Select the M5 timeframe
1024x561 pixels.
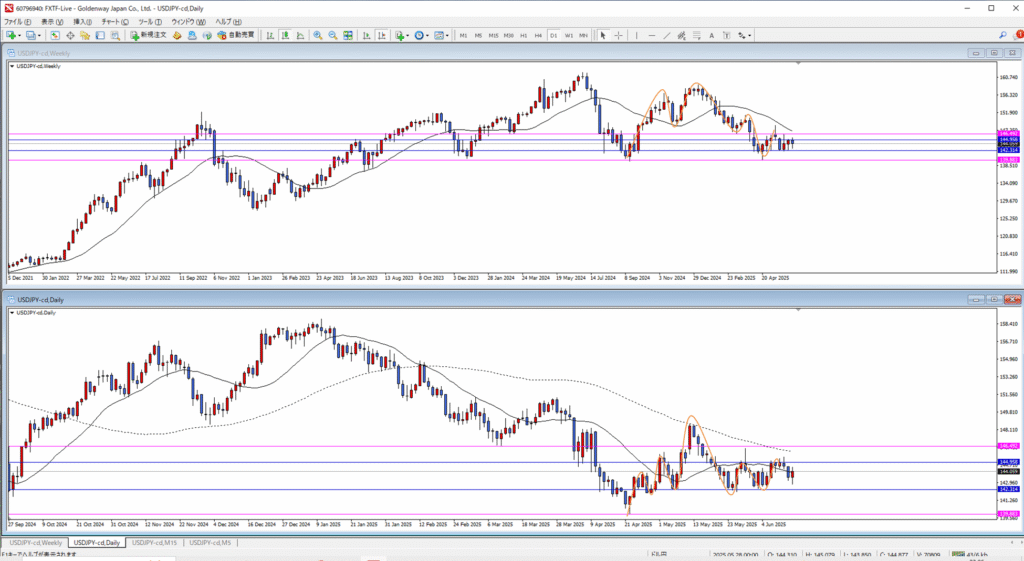(478, 35)
